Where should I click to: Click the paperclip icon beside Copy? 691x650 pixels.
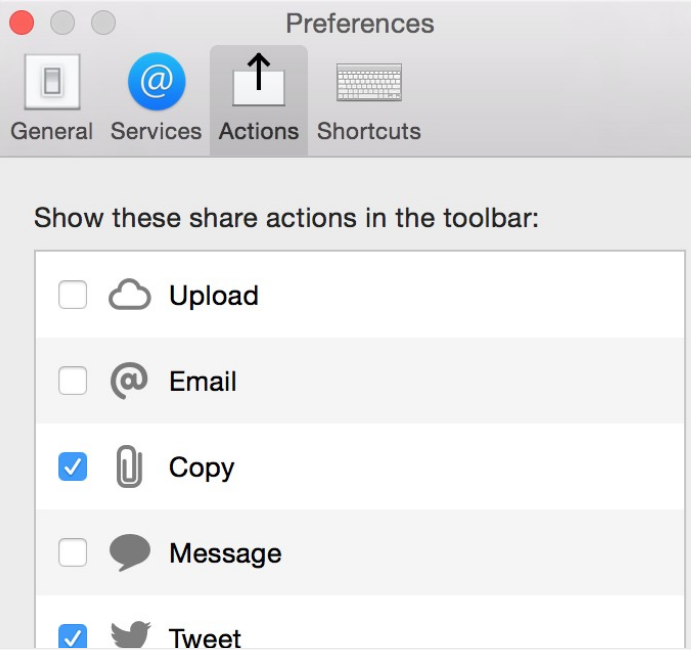coord(129,467)
